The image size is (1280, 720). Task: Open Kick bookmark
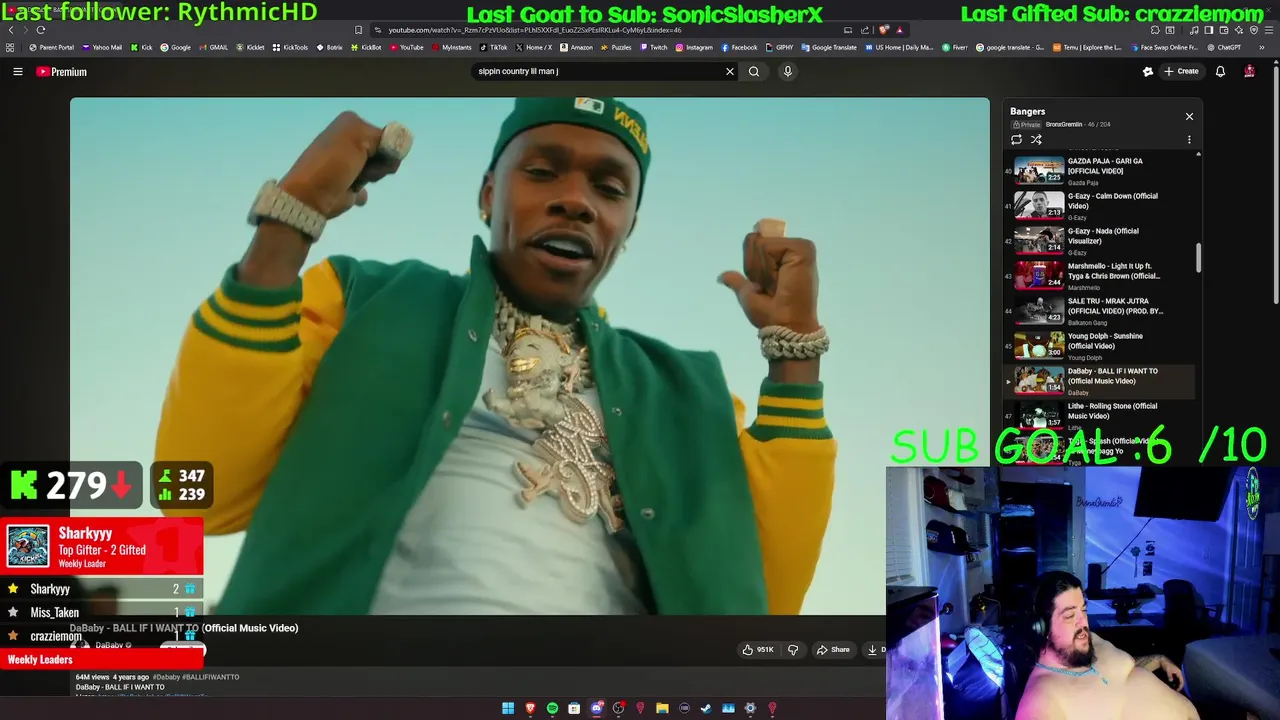(x=141, y=47)
